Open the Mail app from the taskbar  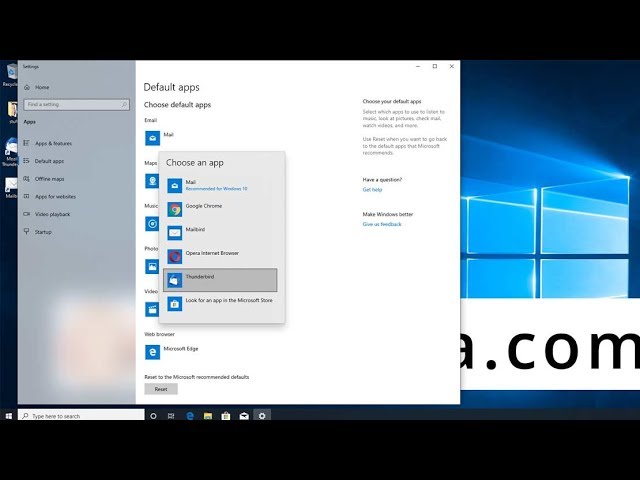point(244,416)
